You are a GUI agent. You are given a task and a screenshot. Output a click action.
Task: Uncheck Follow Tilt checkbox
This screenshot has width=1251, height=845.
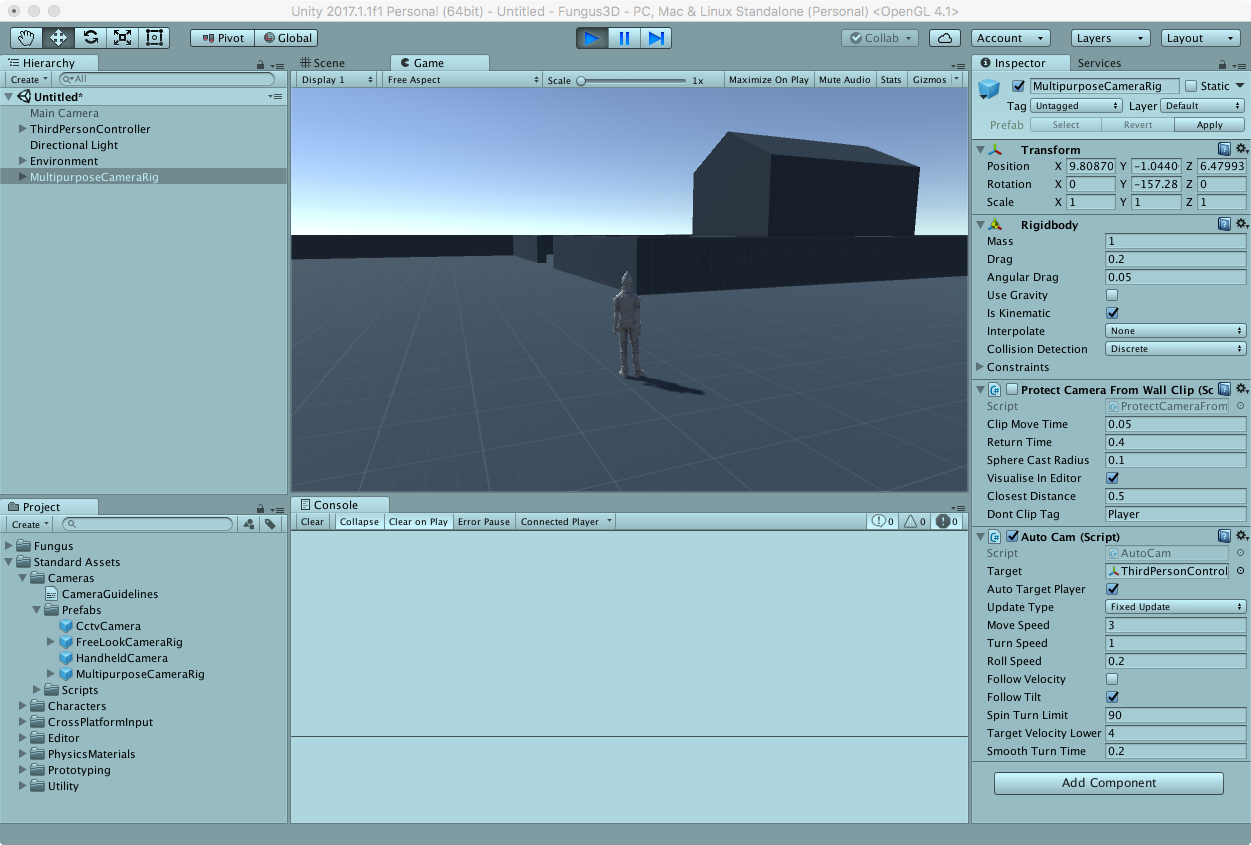point(1112,697)
